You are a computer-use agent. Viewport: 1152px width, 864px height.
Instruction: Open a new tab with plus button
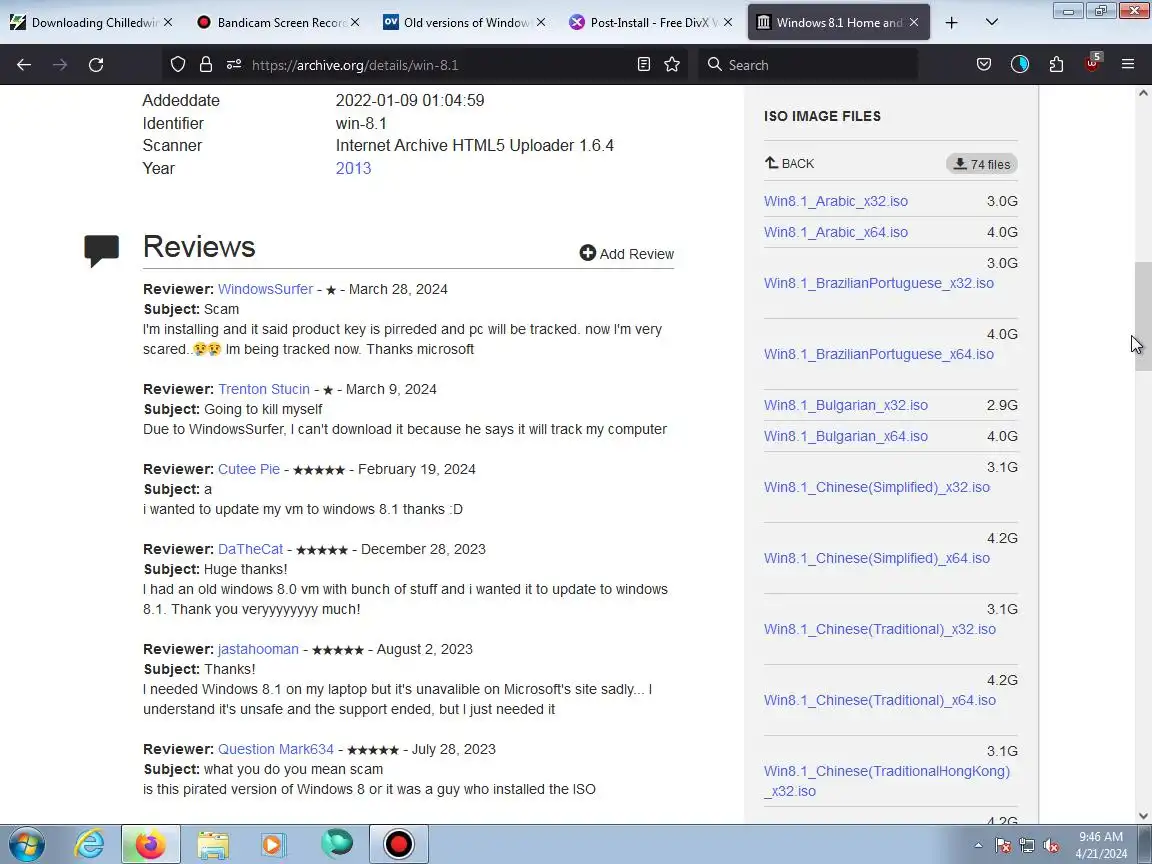point(951,22)
